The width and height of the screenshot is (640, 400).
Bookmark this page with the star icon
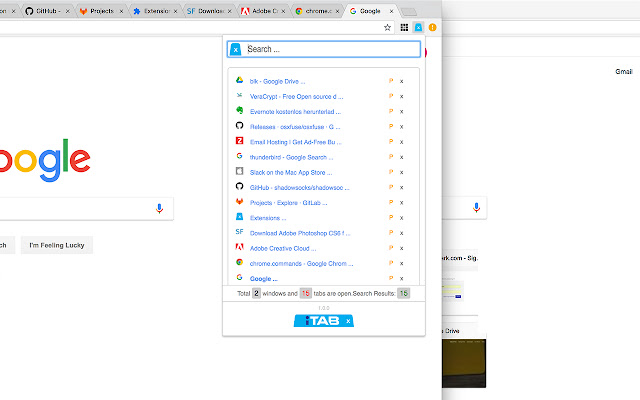coord(387,27)
